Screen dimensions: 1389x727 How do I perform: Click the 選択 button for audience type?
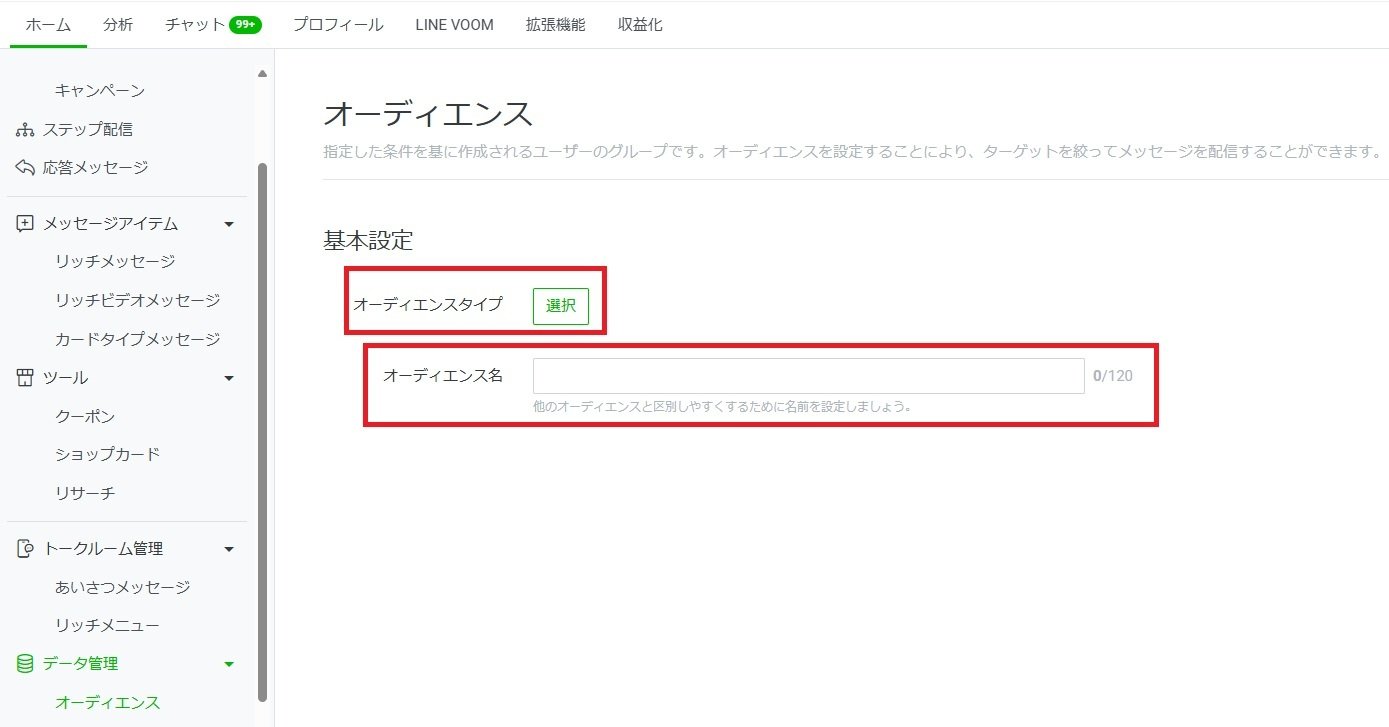click(560, 306)
